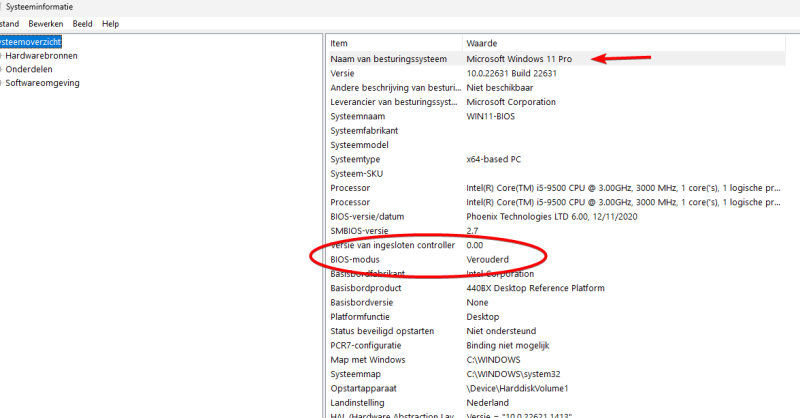
Task: Click the value '440BX Desktop Reference Platform'
Action: [x=535, y=288]
